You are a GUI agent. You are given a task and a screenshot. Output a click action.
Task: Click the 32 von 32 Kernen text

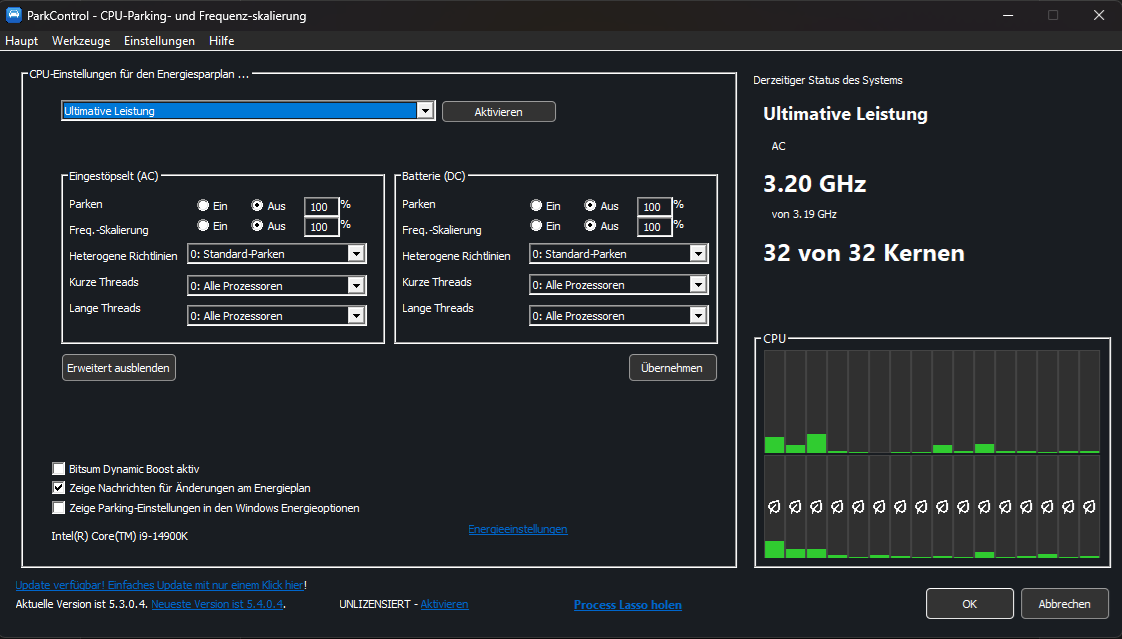[x=864, y=253]
